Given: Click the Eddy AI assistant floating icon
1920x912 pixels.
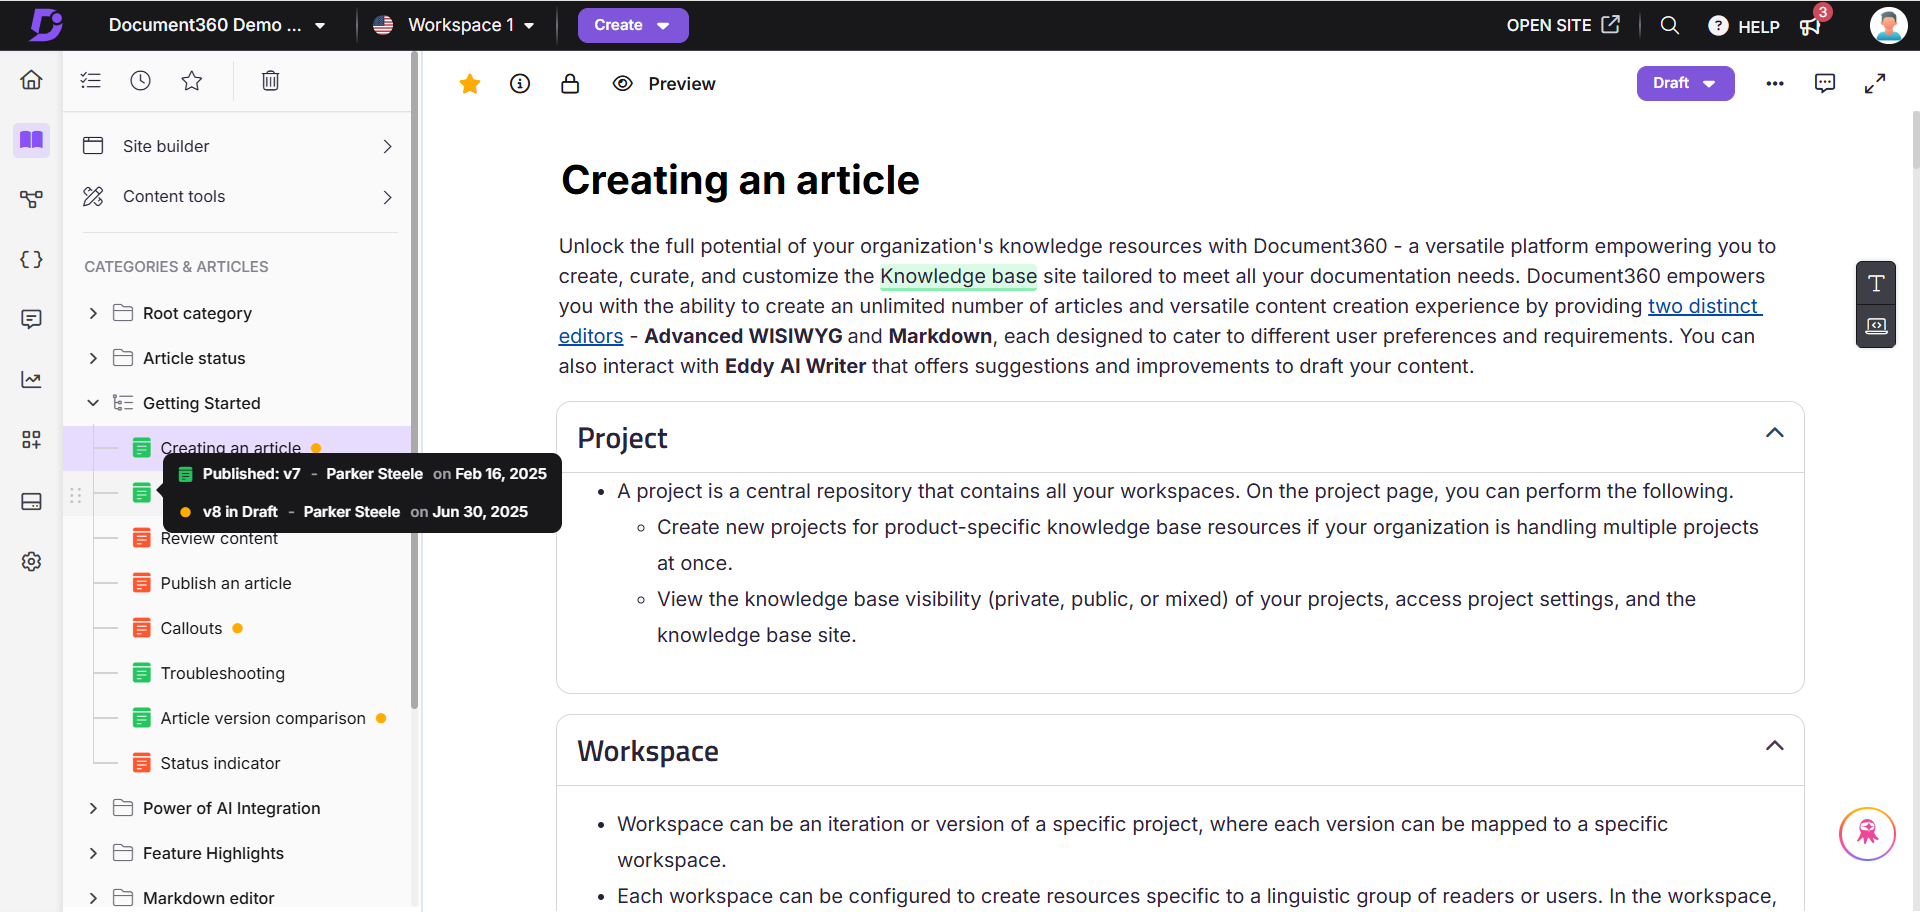Looking at the screenshot, I should coord(1867,833).
